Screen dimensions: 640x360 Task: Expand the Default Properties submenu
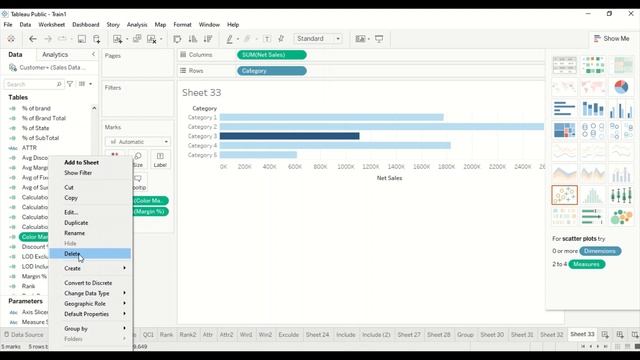[90, 314]
